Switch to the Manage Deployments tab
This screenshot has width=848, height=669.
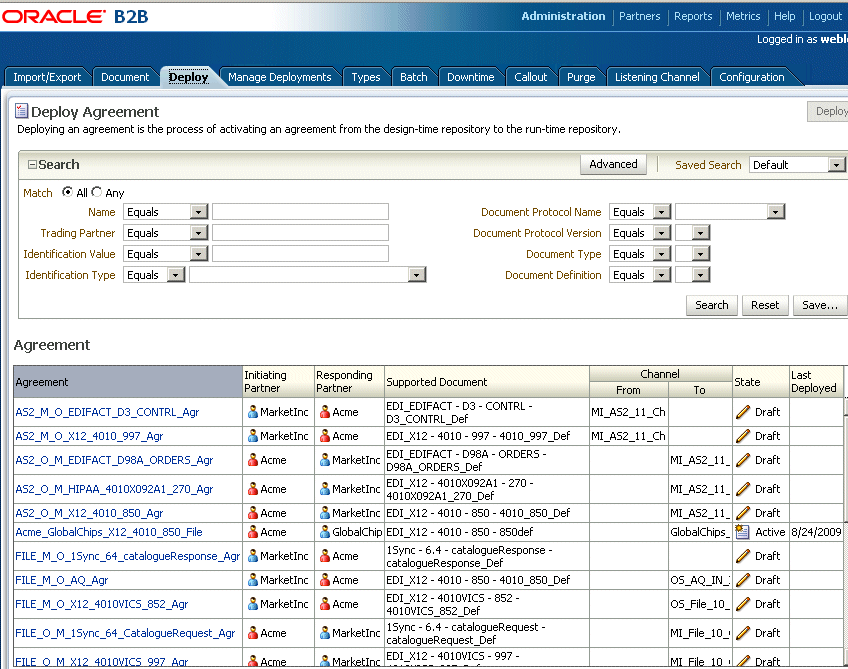(281, 76)
